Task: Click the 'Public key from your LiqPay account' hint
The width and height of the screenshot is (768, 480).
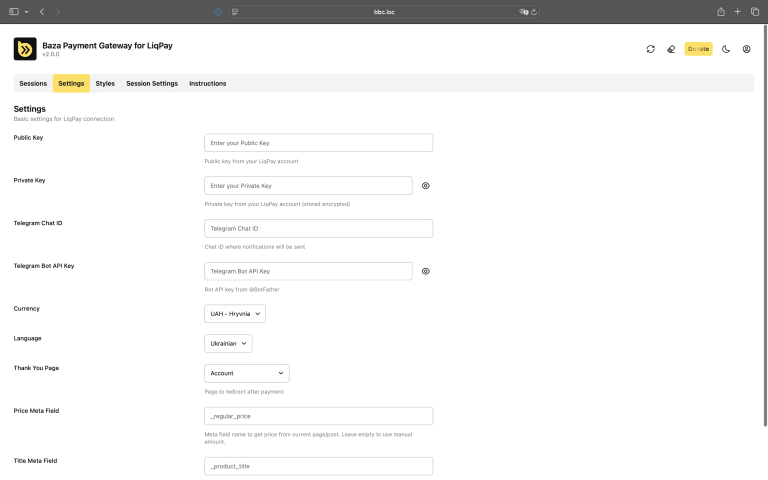Action: (x=251, y=161)
